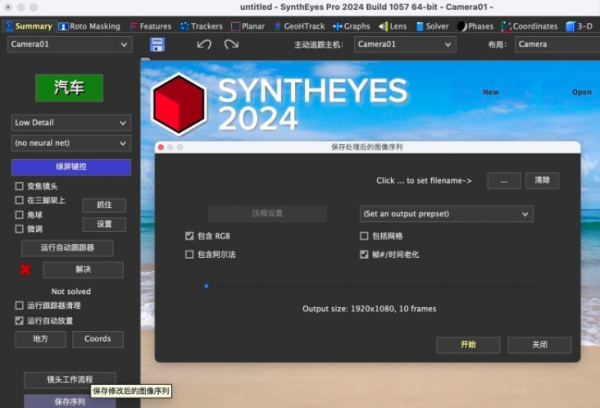Open the Summary room tab
This screenshot has height=408, width=600.
tap(29, 26)
